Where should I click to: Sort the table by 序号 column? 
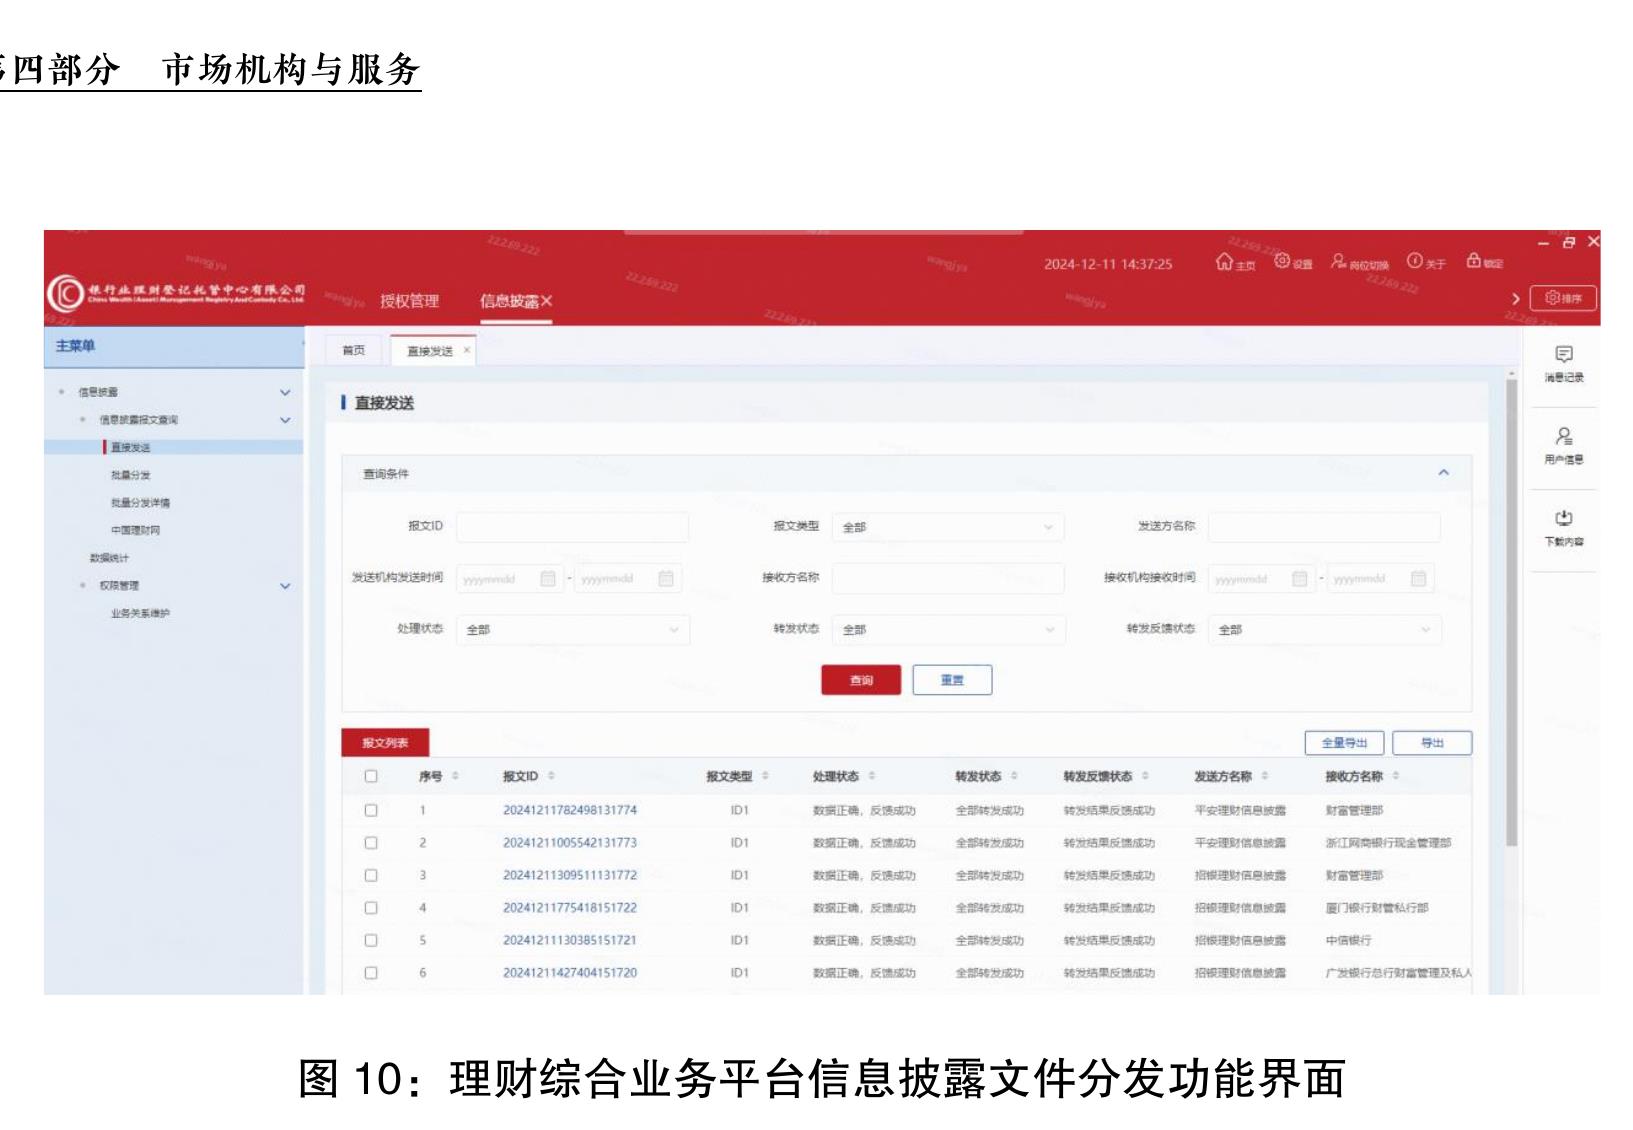coord(455,777)
